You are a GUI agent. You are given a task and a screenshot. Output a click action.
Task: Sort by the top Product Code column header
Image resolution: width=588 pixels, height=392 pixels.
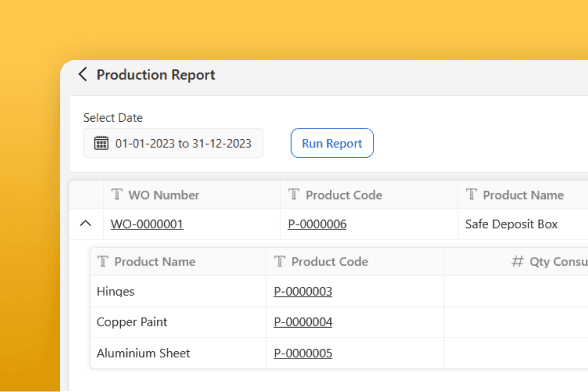click(x=369, y=195)
